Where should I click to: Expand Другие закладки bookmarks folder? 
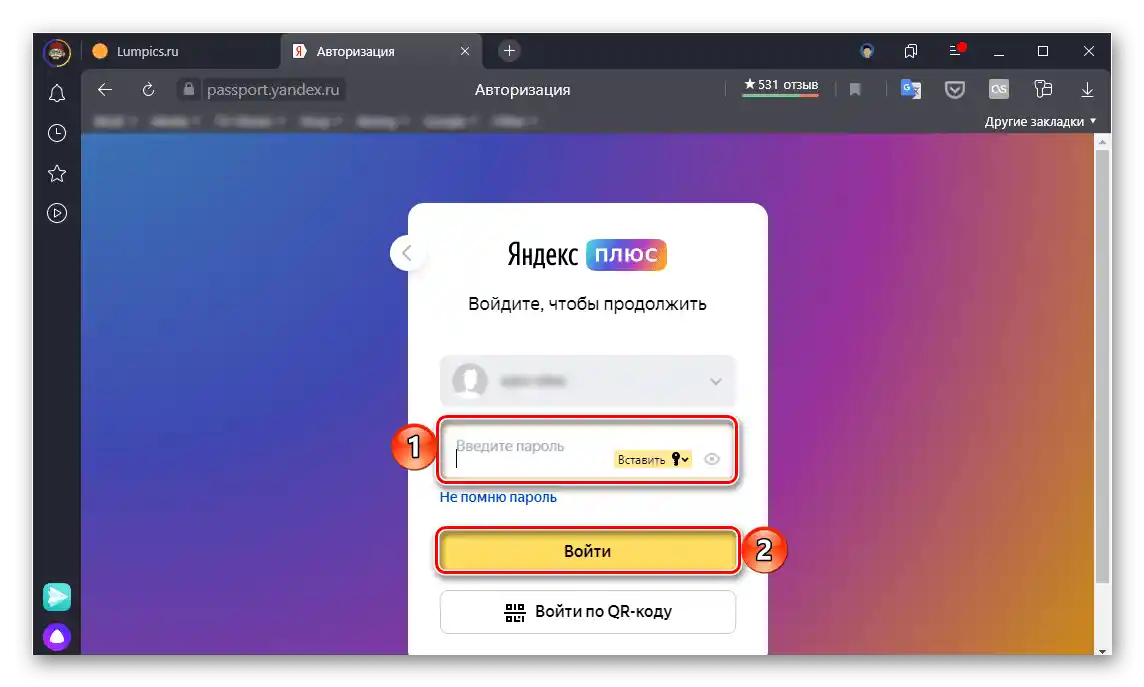(x=1040, y=122)
